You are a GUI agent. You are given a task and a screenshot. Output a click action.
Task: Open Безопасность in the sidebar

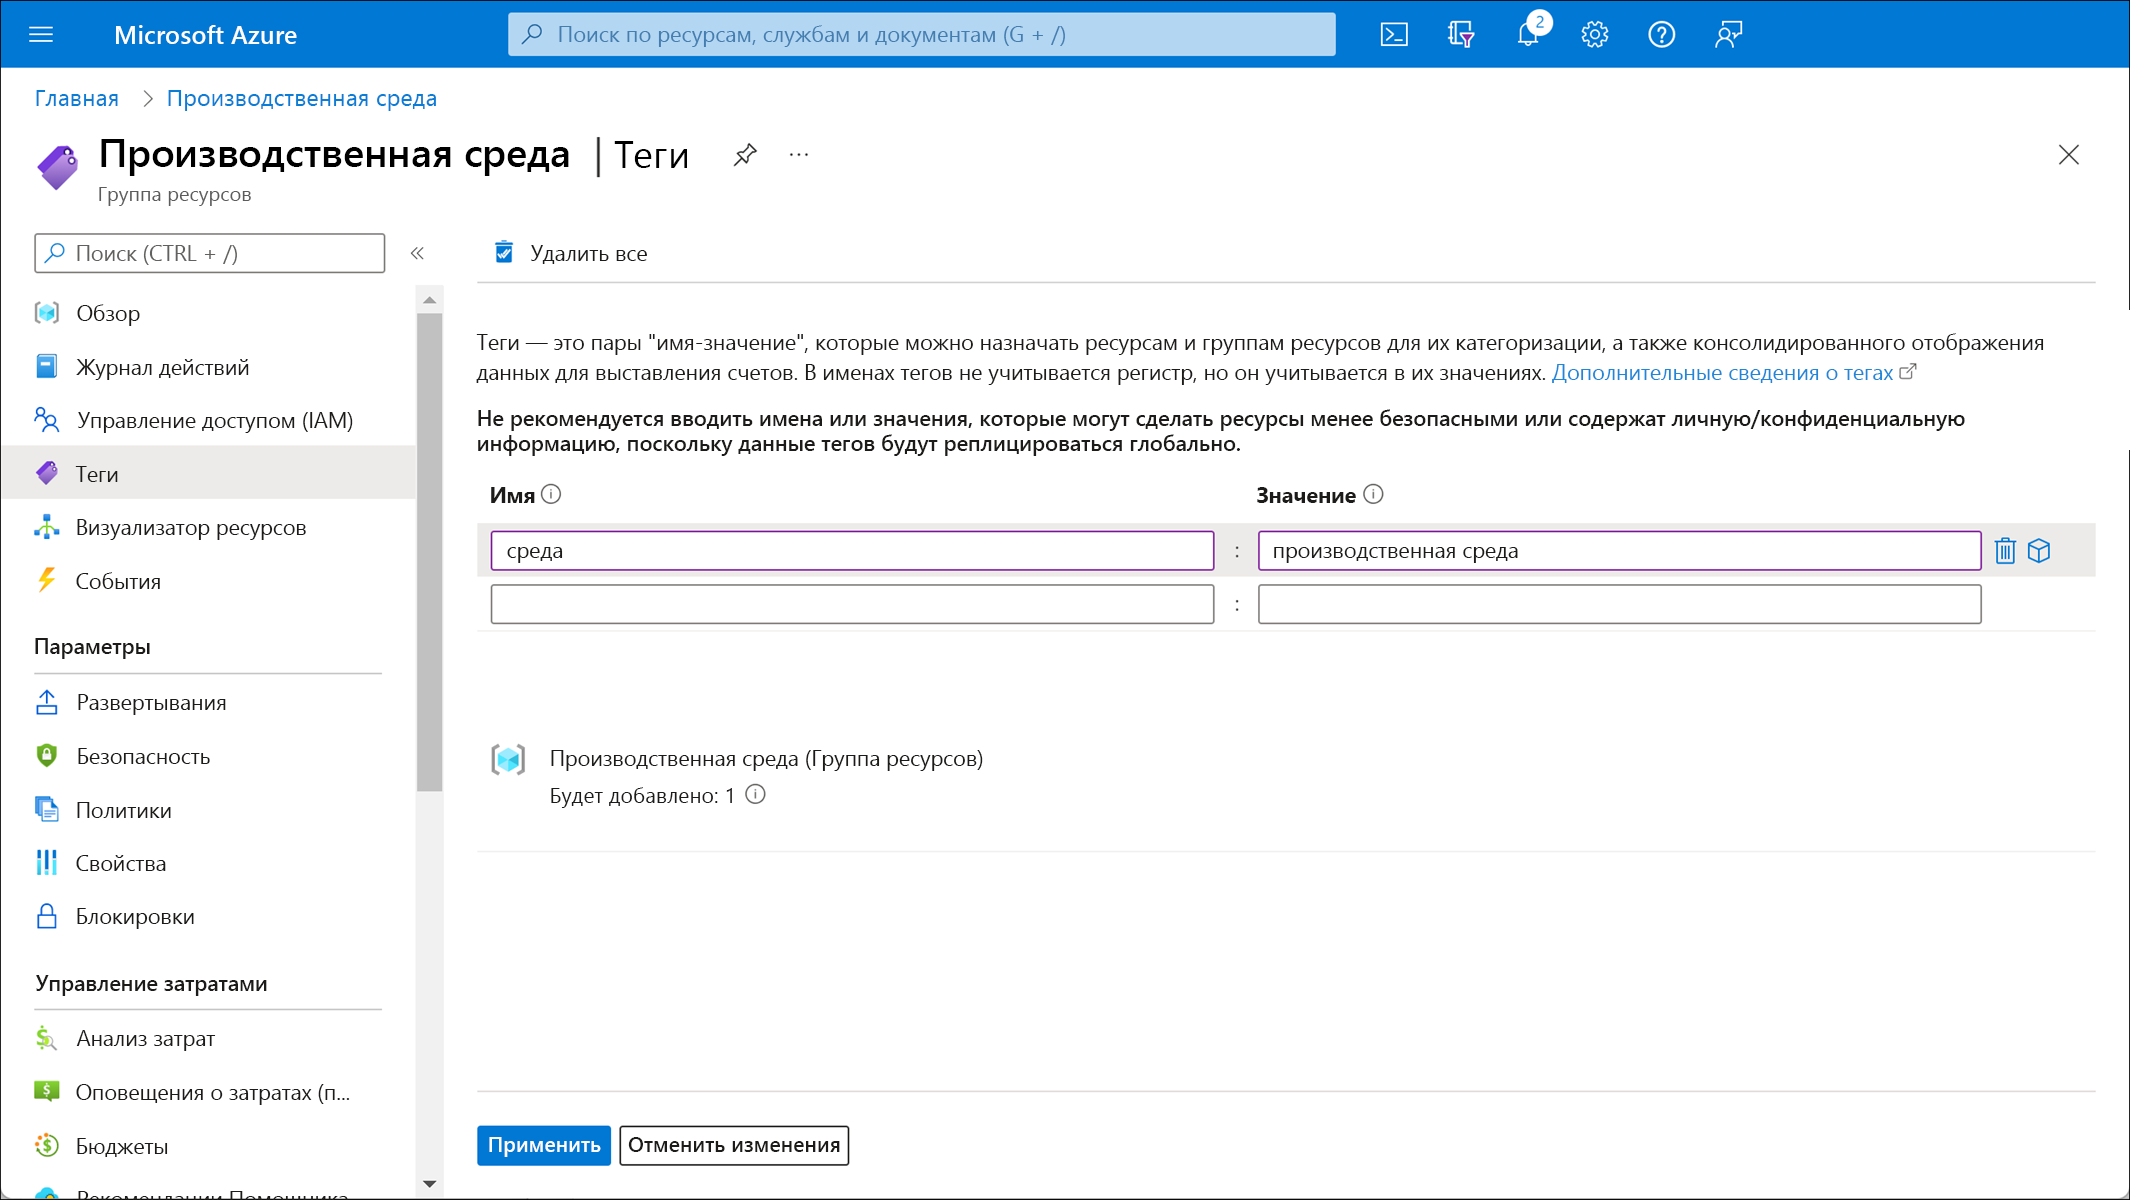pyautogui.click(x=208, y=756)
